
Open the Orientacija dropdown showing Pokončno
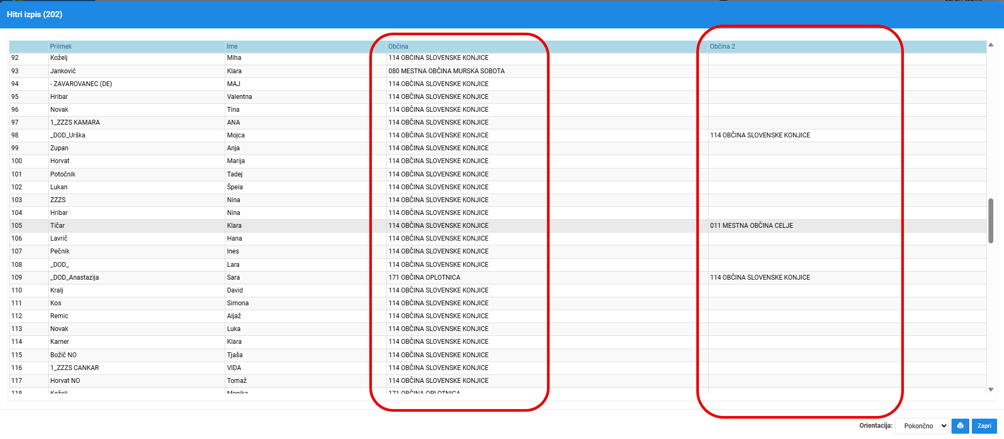click(922, 426)
